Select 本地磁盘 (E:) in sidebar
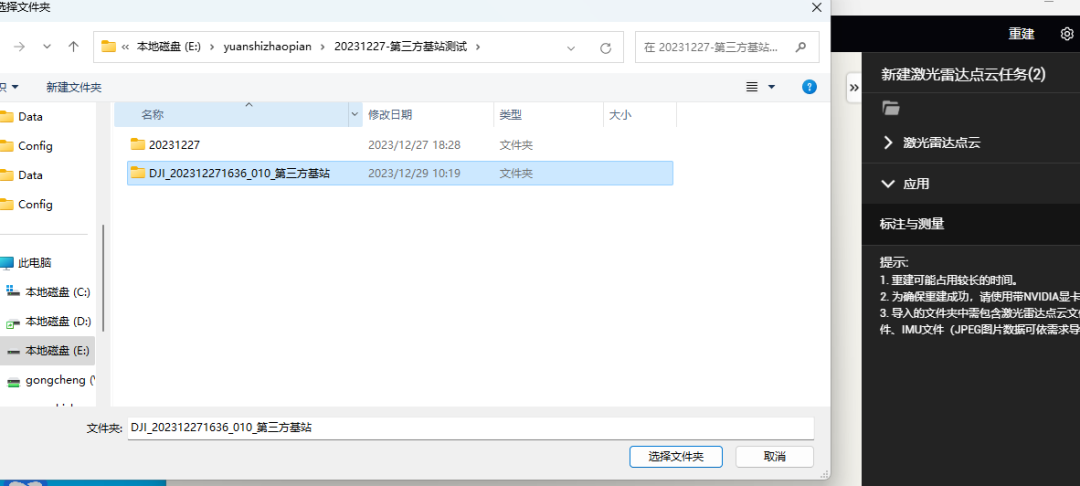 click(x=48, y=350)
